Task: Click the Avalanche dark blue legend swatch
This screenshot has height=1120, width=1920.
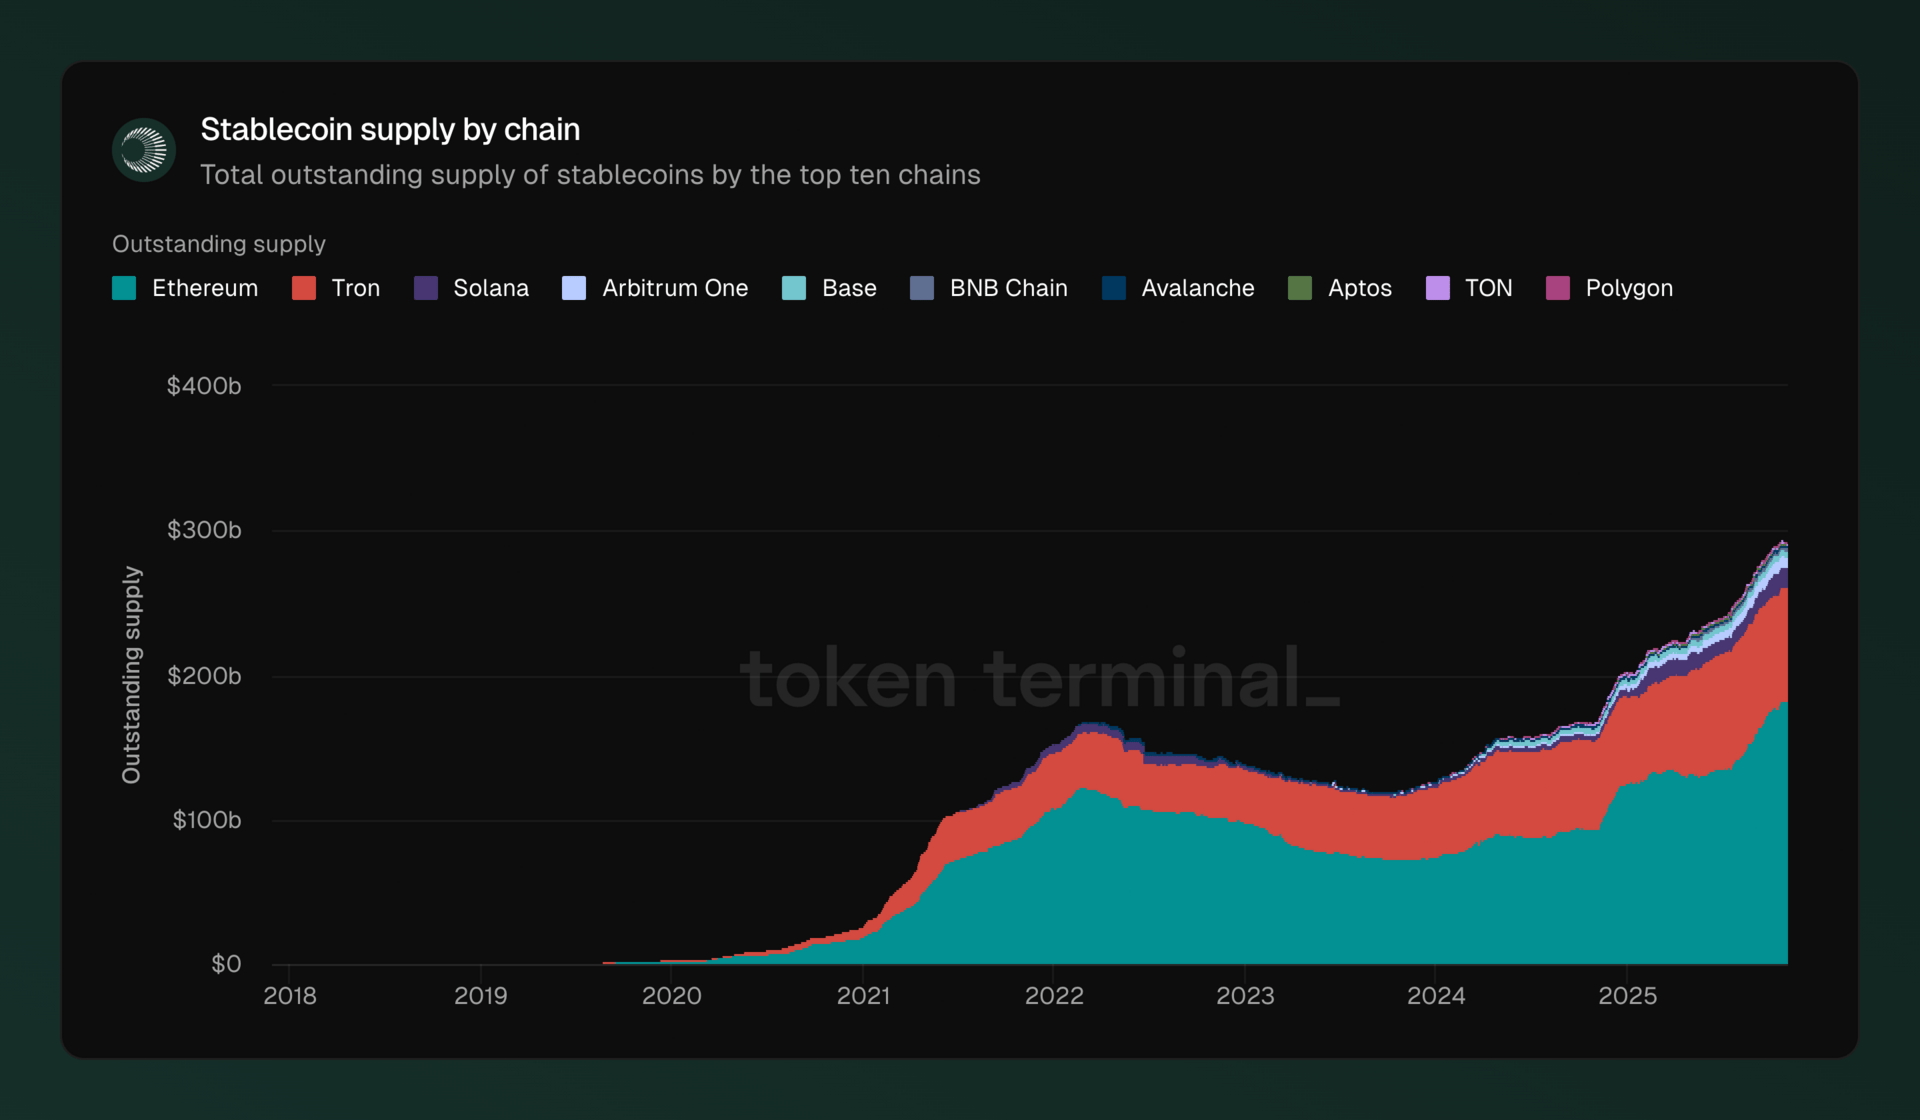Action: click(x=1114, y=288)
